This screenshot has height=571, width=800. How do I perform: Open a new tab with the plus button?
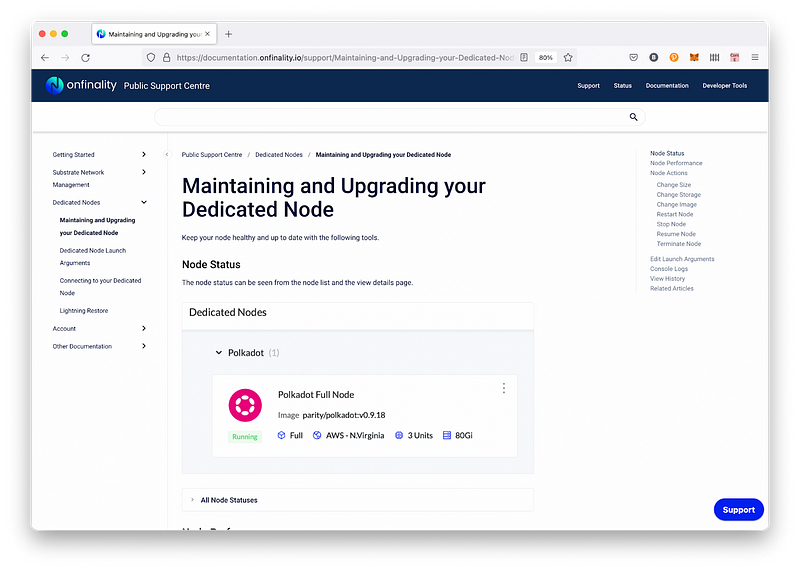click(x=229, y=34)
